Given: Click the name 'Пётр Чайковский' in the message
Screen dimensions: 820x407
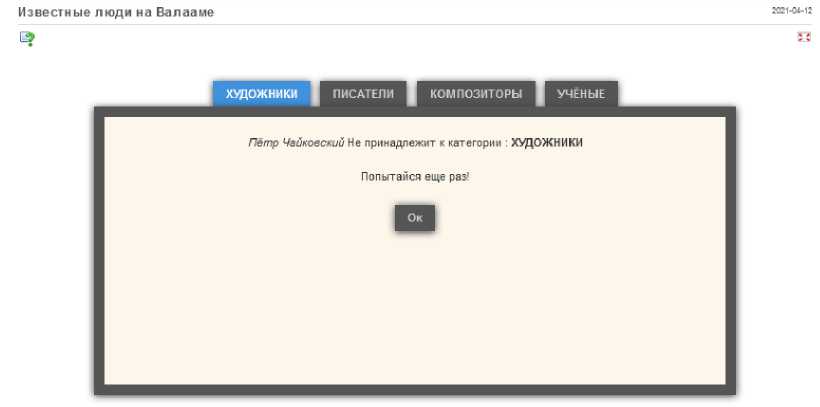Looking at the screenshot, I should coord(296,143).
